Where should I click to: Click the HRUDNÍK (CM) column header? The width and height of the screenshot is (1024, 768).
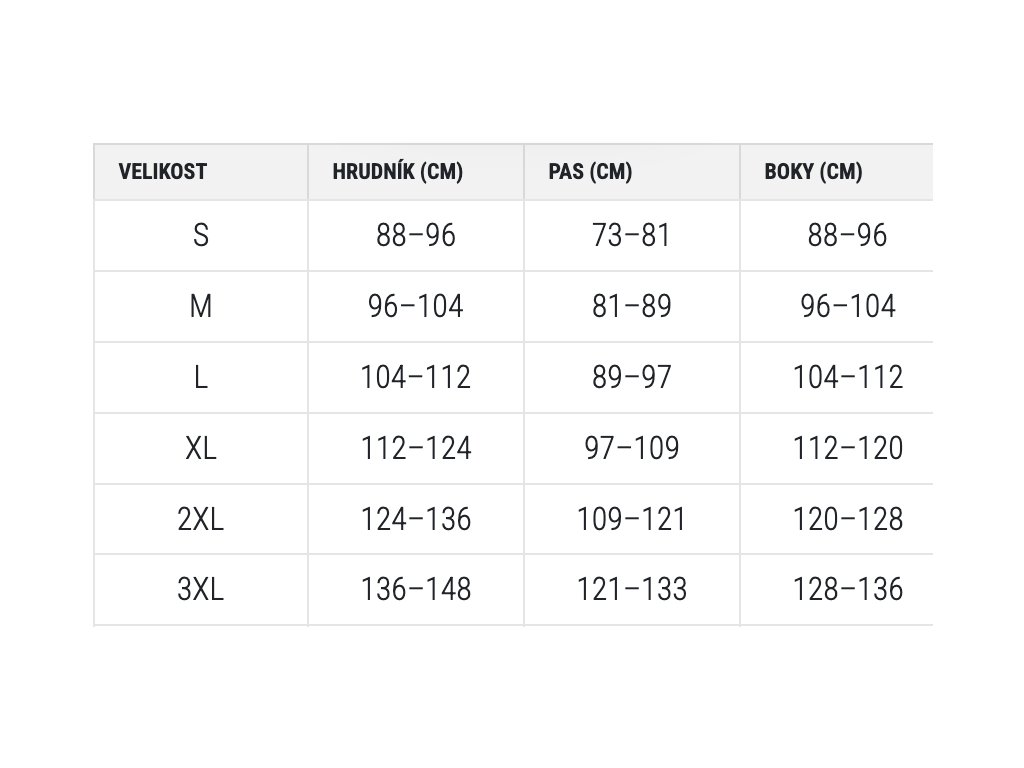click(x=398, y=172)
